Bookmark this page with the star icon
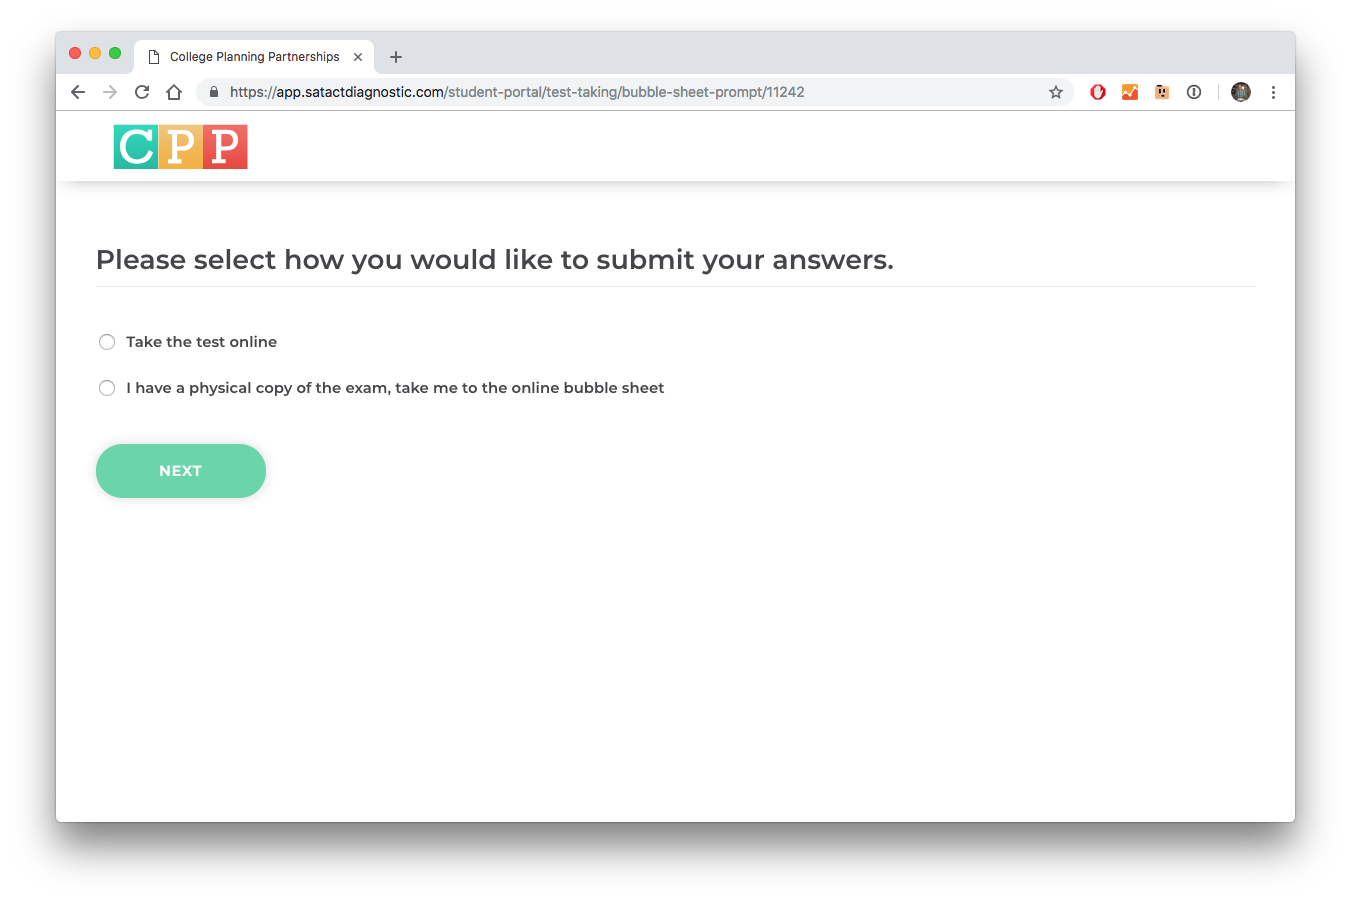 coord(1055,92)
